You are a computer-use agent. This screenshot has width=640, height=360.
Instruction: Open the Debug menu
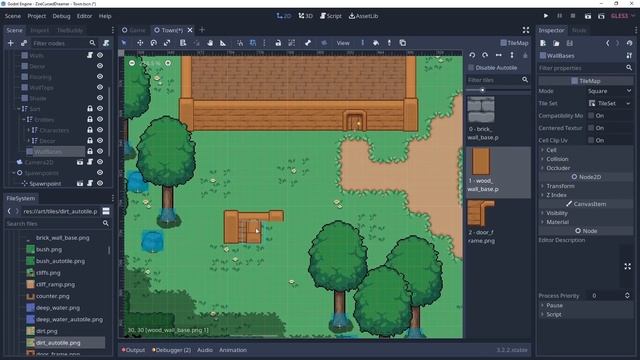coord(61,16)
